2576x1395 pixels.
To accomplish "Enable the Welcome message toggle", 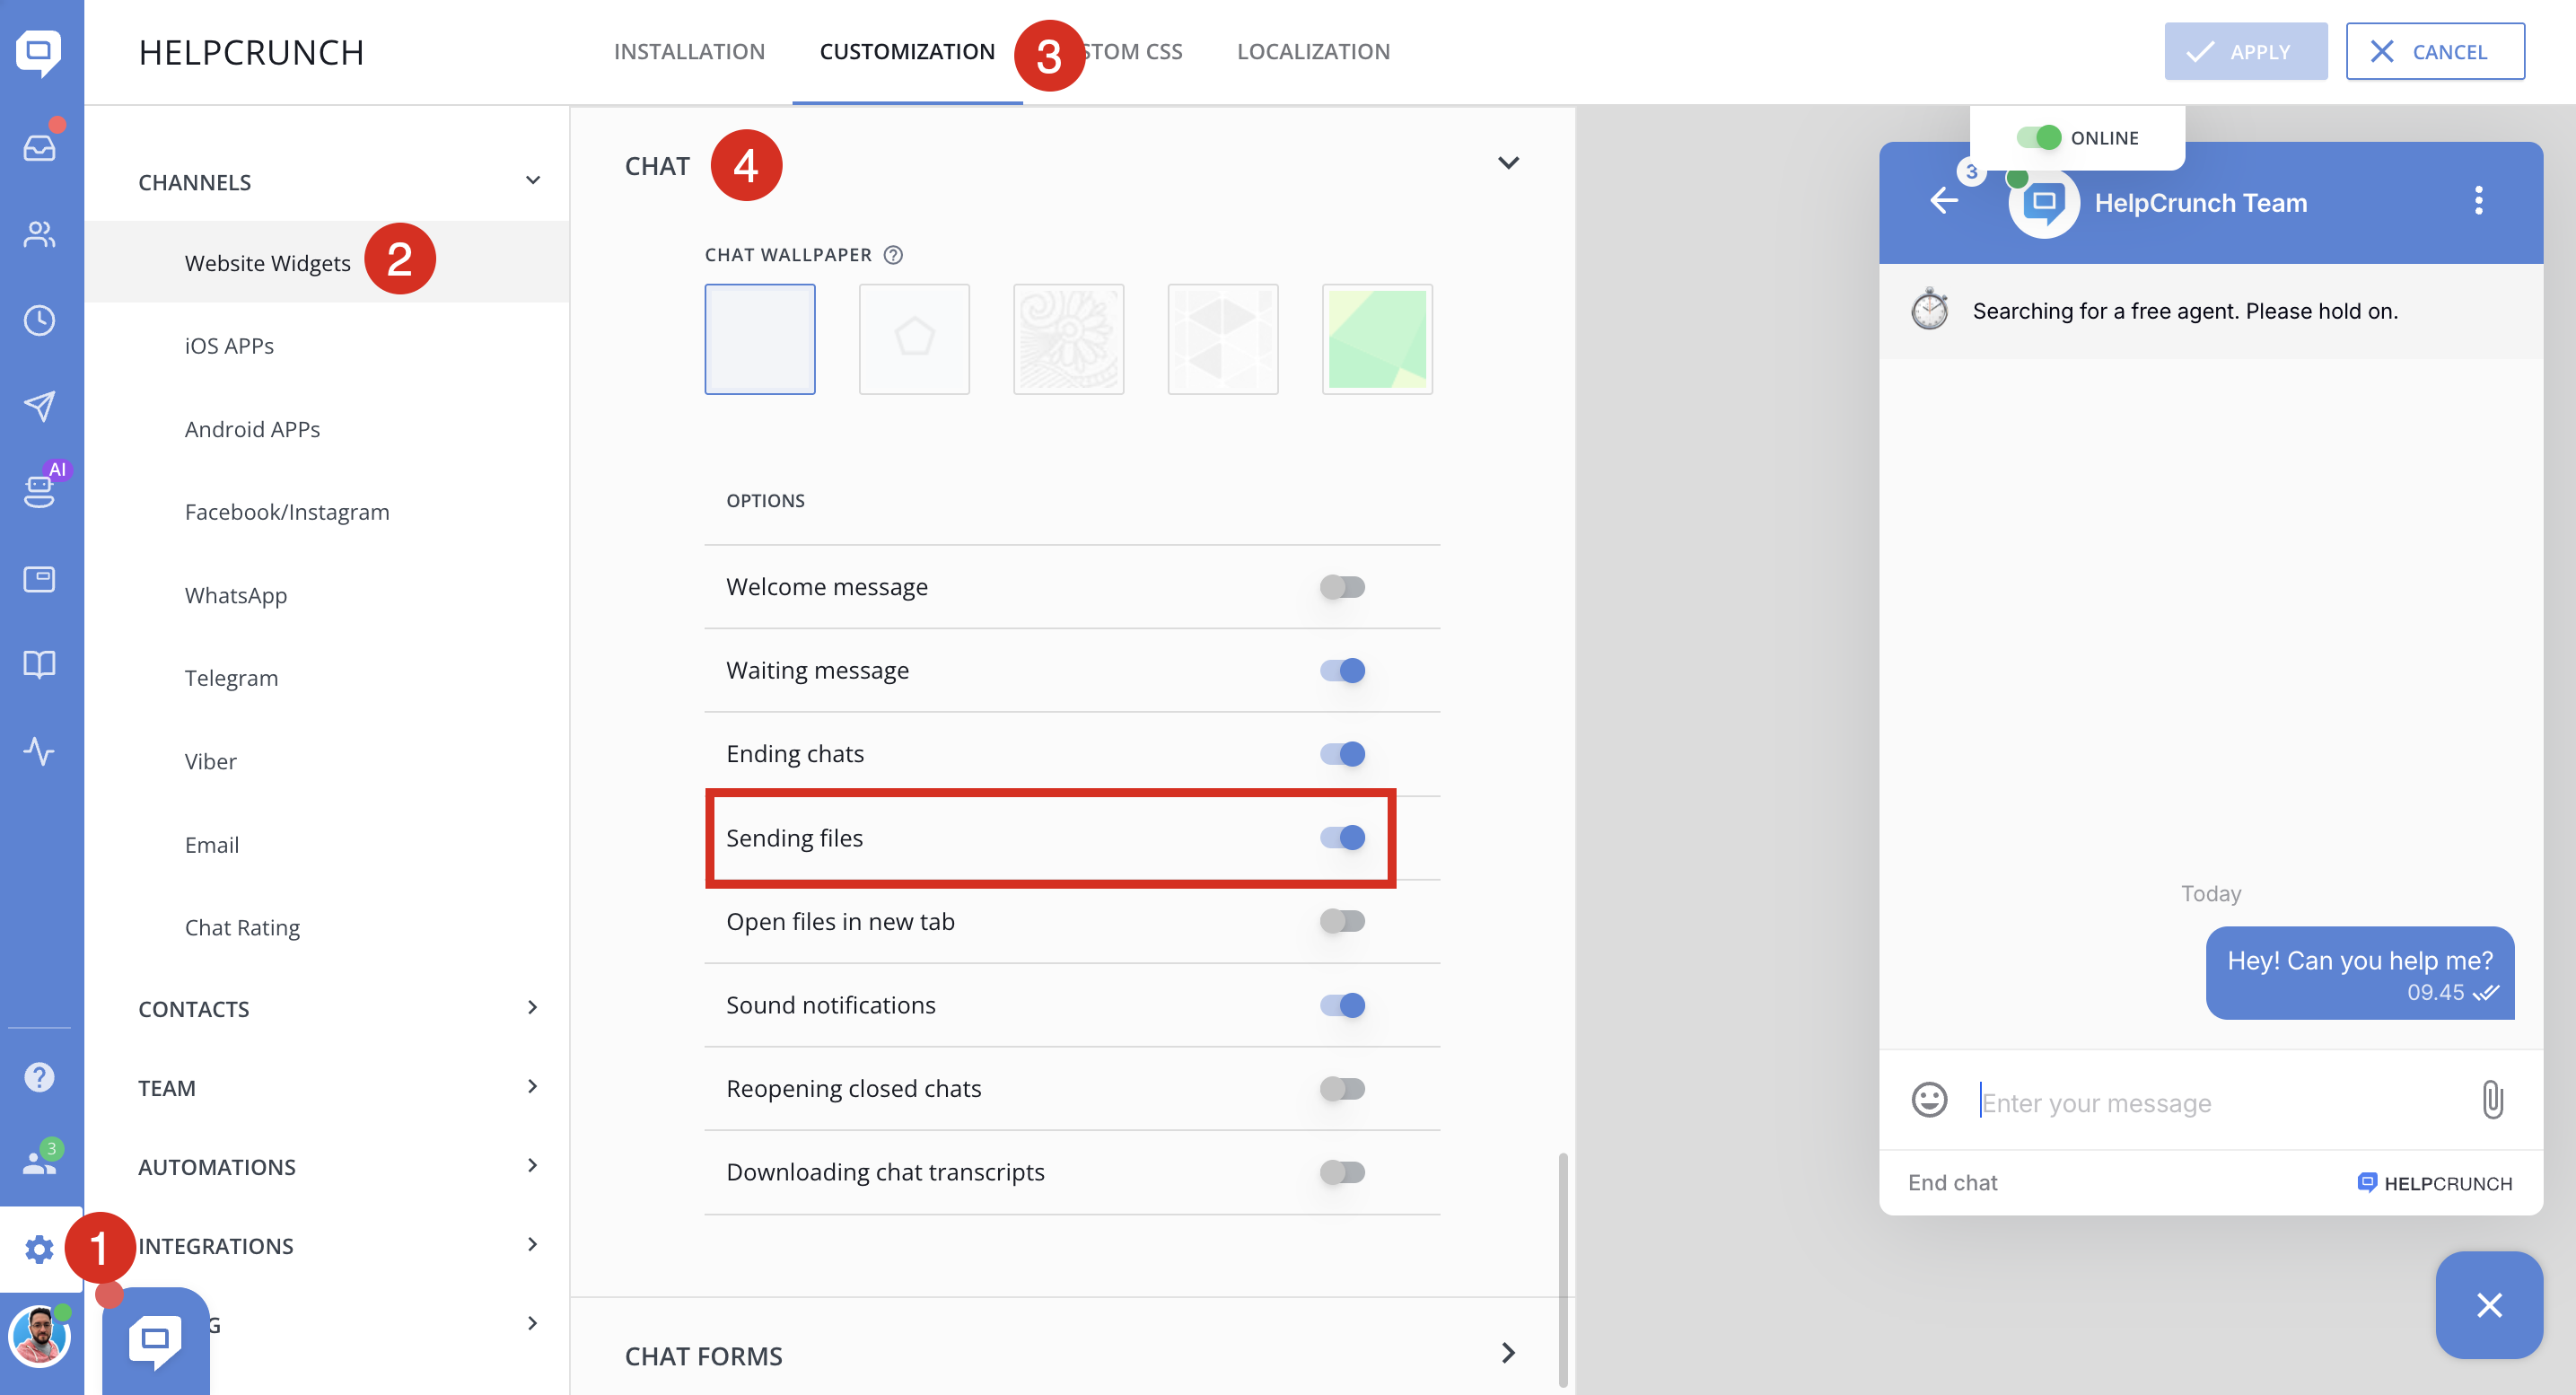I will [x=1342, y=587].
